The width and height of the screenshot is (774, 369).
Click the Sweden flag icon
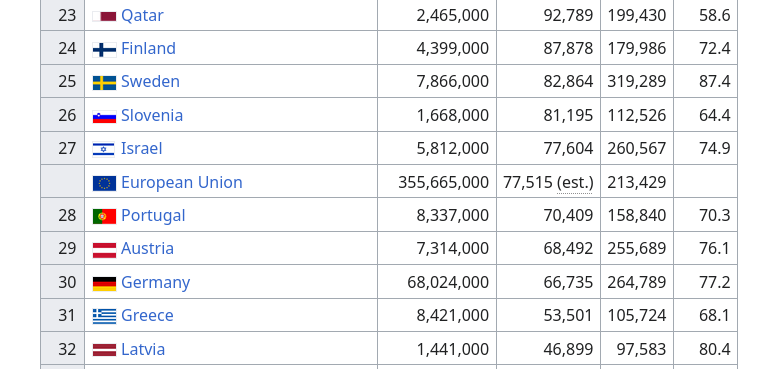[104, 83]
